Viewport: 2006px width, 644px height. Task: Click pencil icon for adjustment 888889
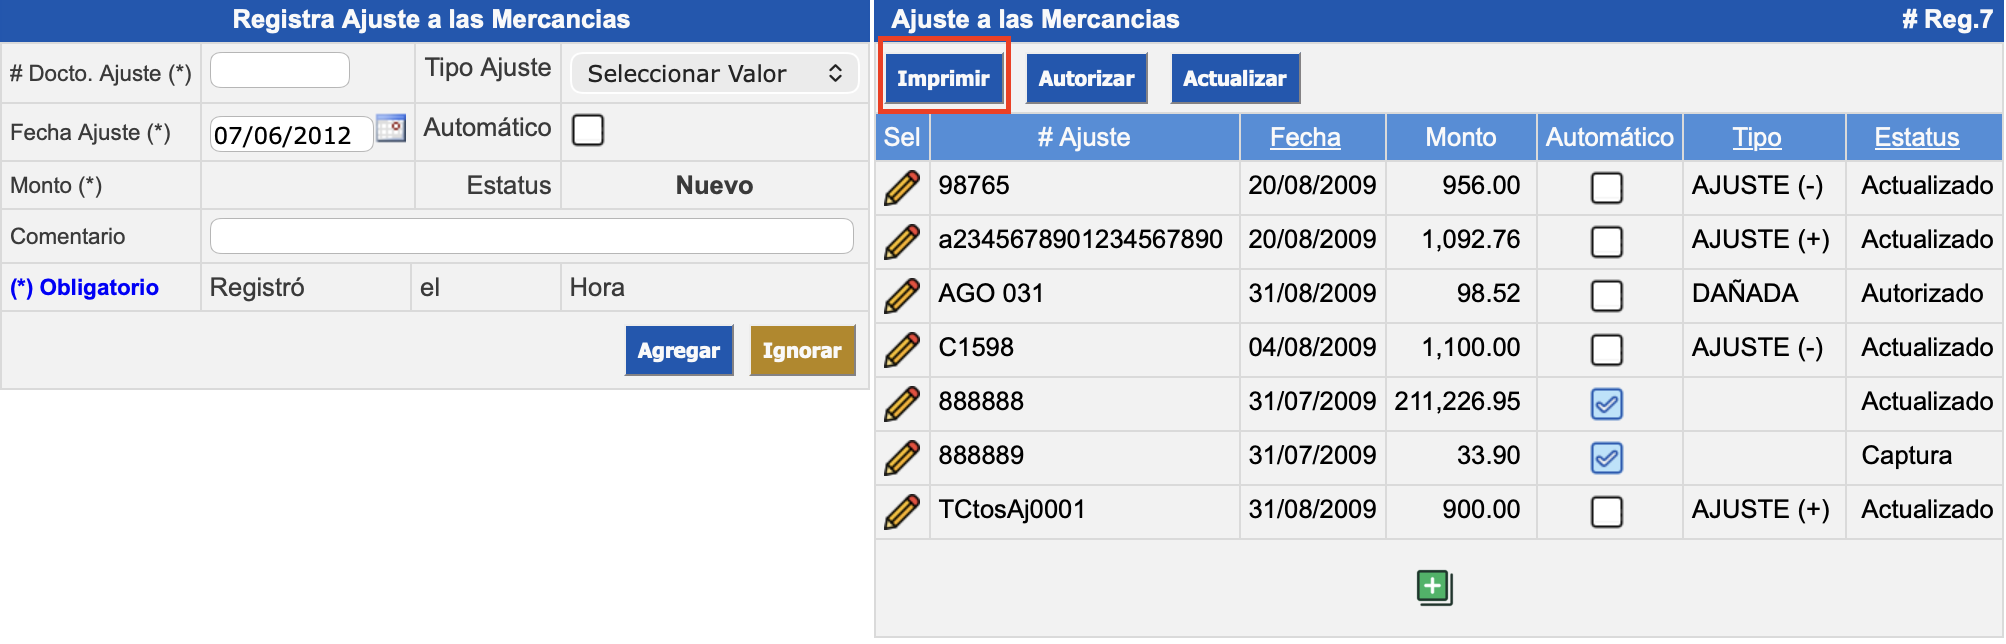(x=901, y=457)
